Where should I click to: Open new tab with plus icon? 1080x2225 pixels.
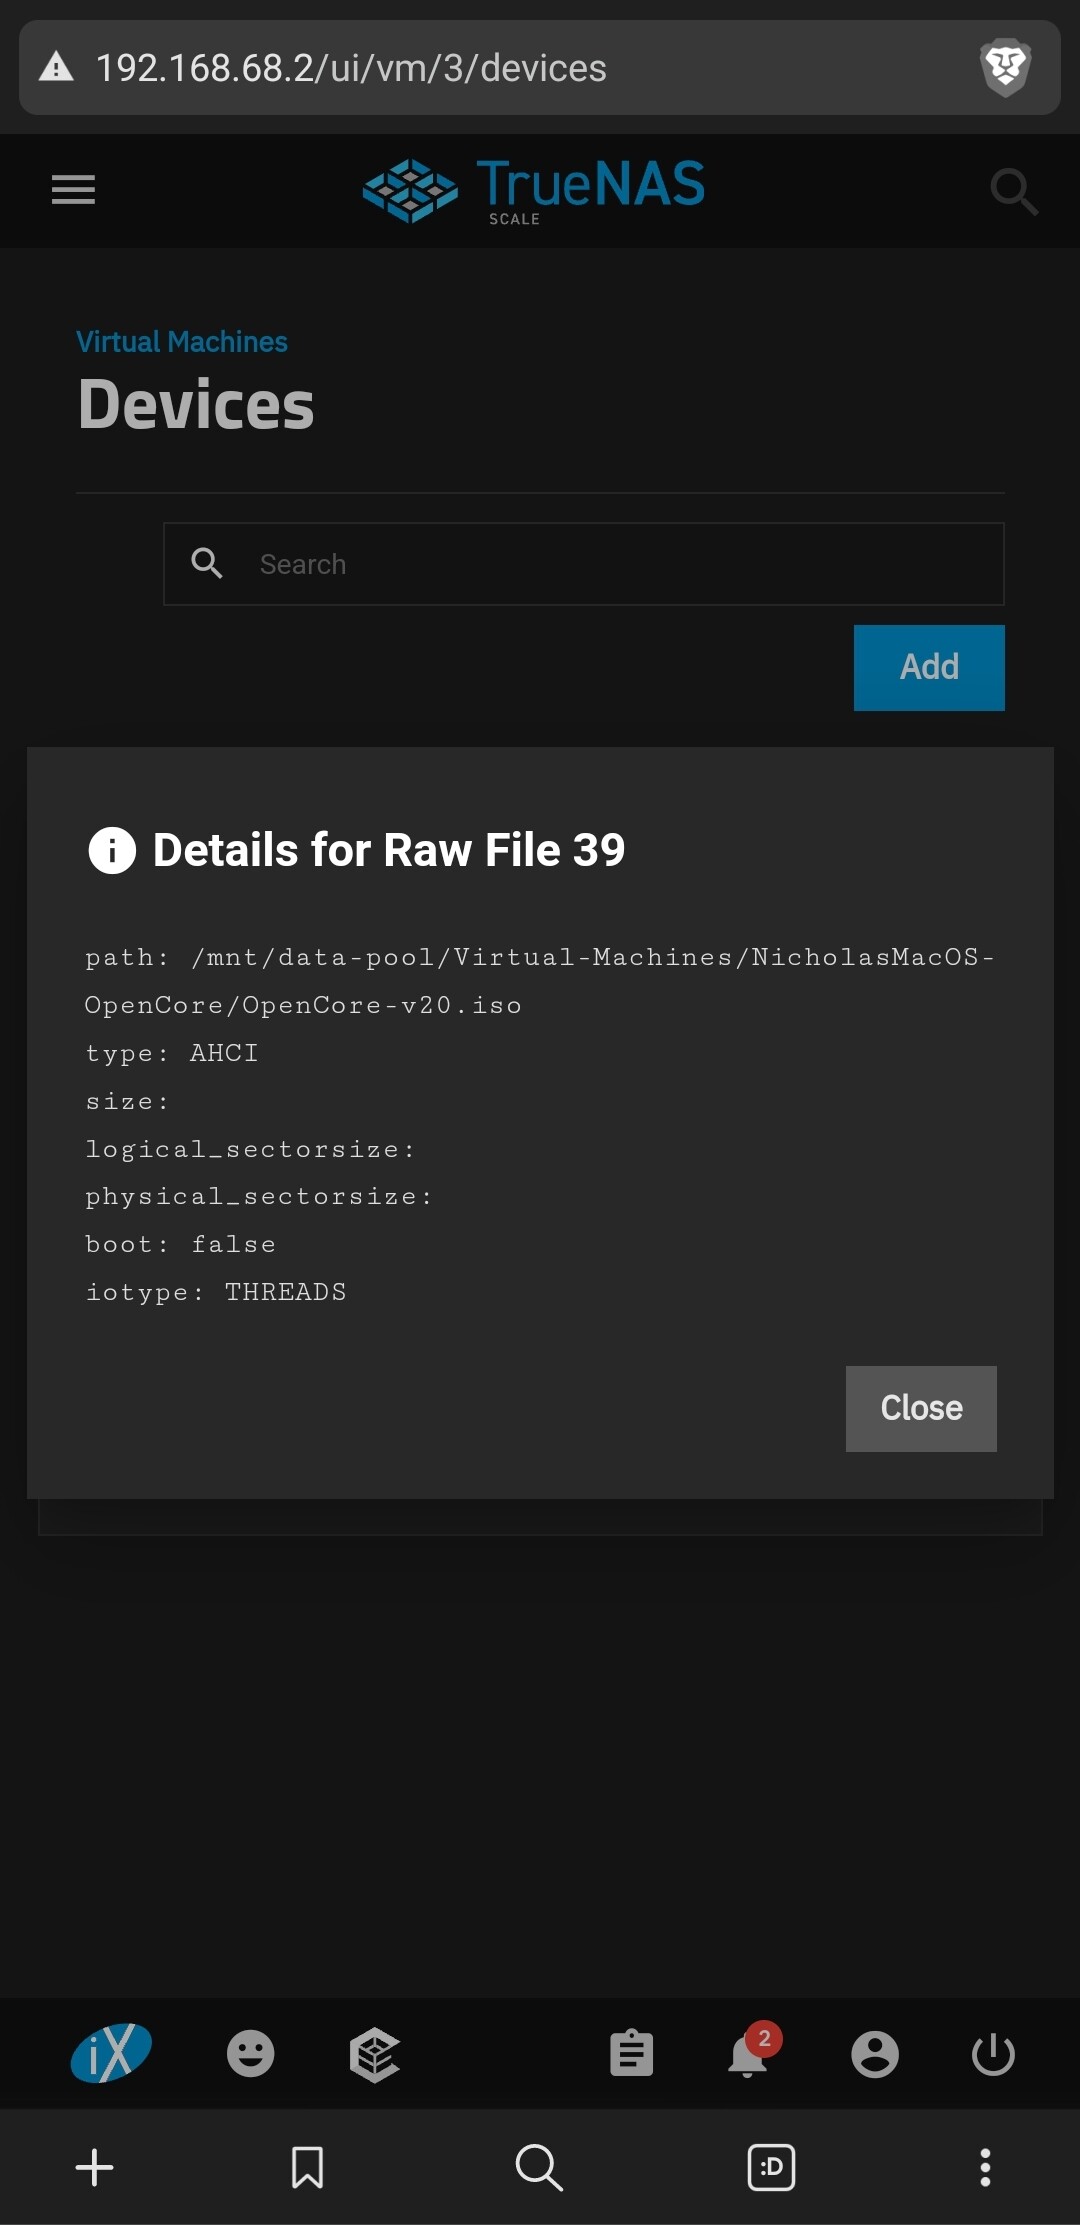pos(95,2167)
